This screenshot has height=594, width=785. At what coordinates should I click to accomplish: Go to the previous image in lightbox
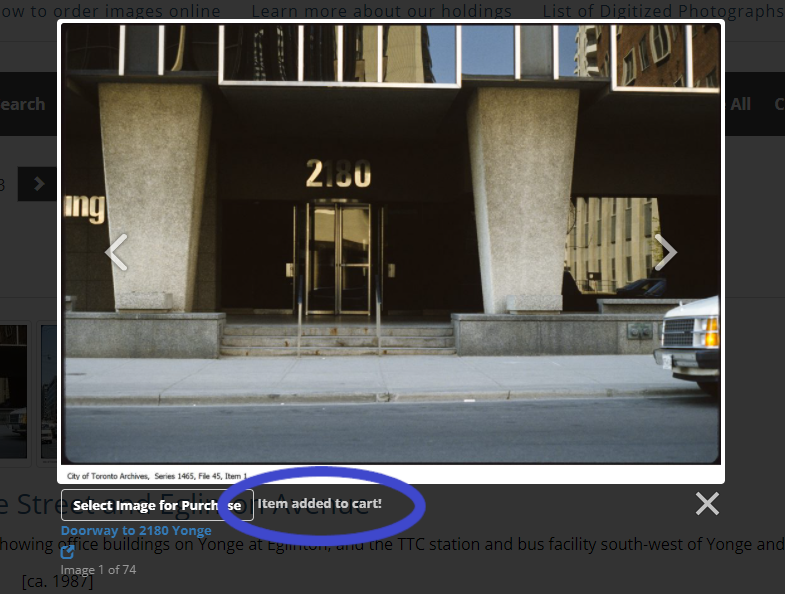[116, 252]
